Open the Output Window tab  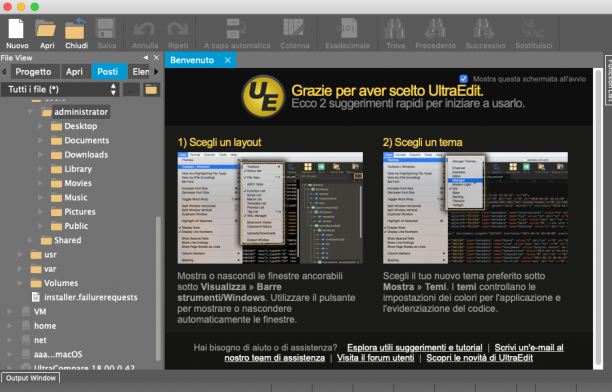point(30,378)
